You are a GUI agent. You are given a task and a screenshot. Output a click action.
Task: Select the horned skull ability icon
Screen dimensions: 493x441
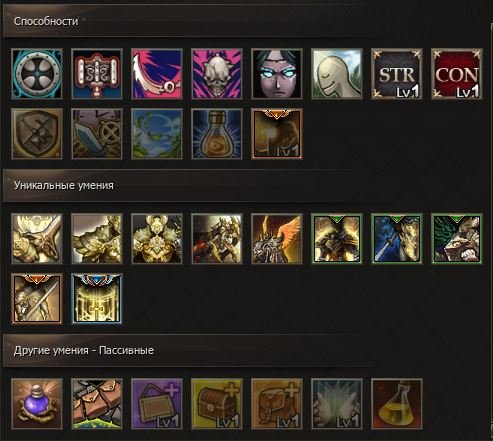click(217, 74)
